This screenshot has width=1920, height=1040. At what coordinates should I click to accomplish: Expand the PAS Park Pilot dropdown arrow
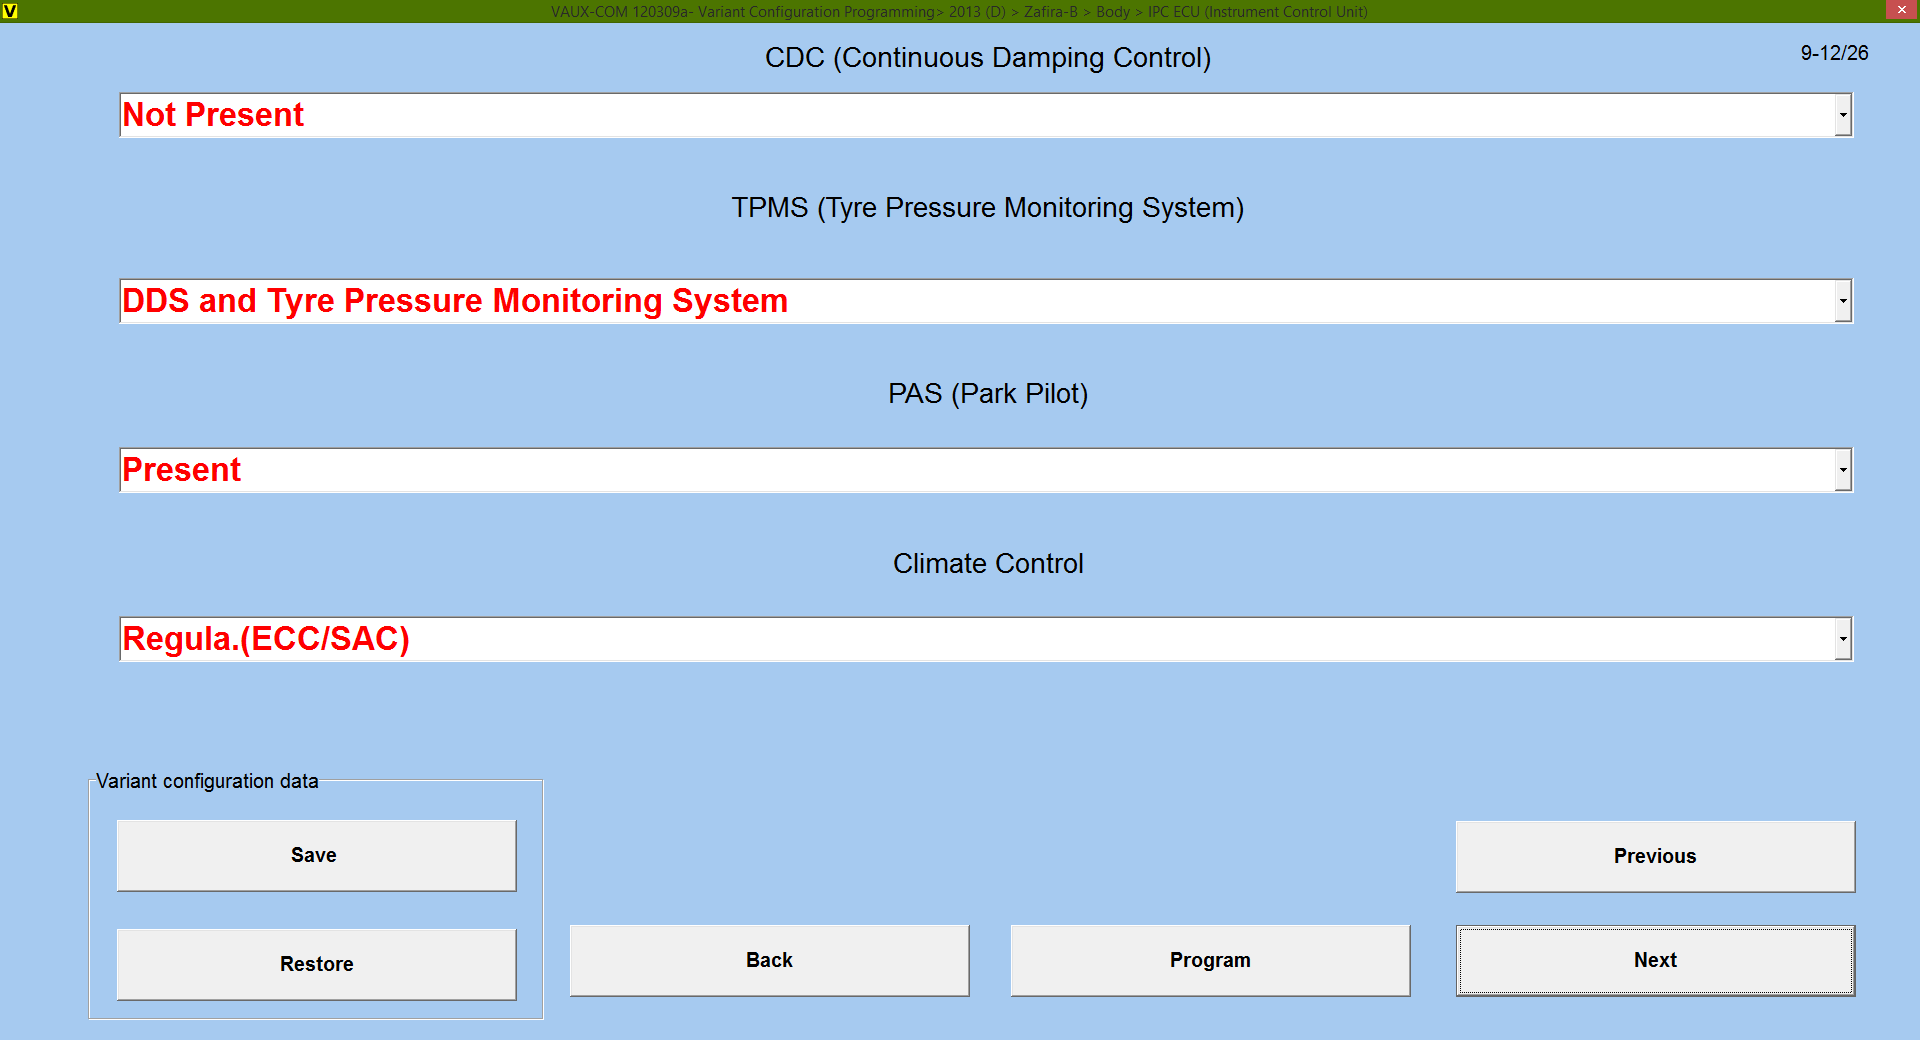[1842, 470]
